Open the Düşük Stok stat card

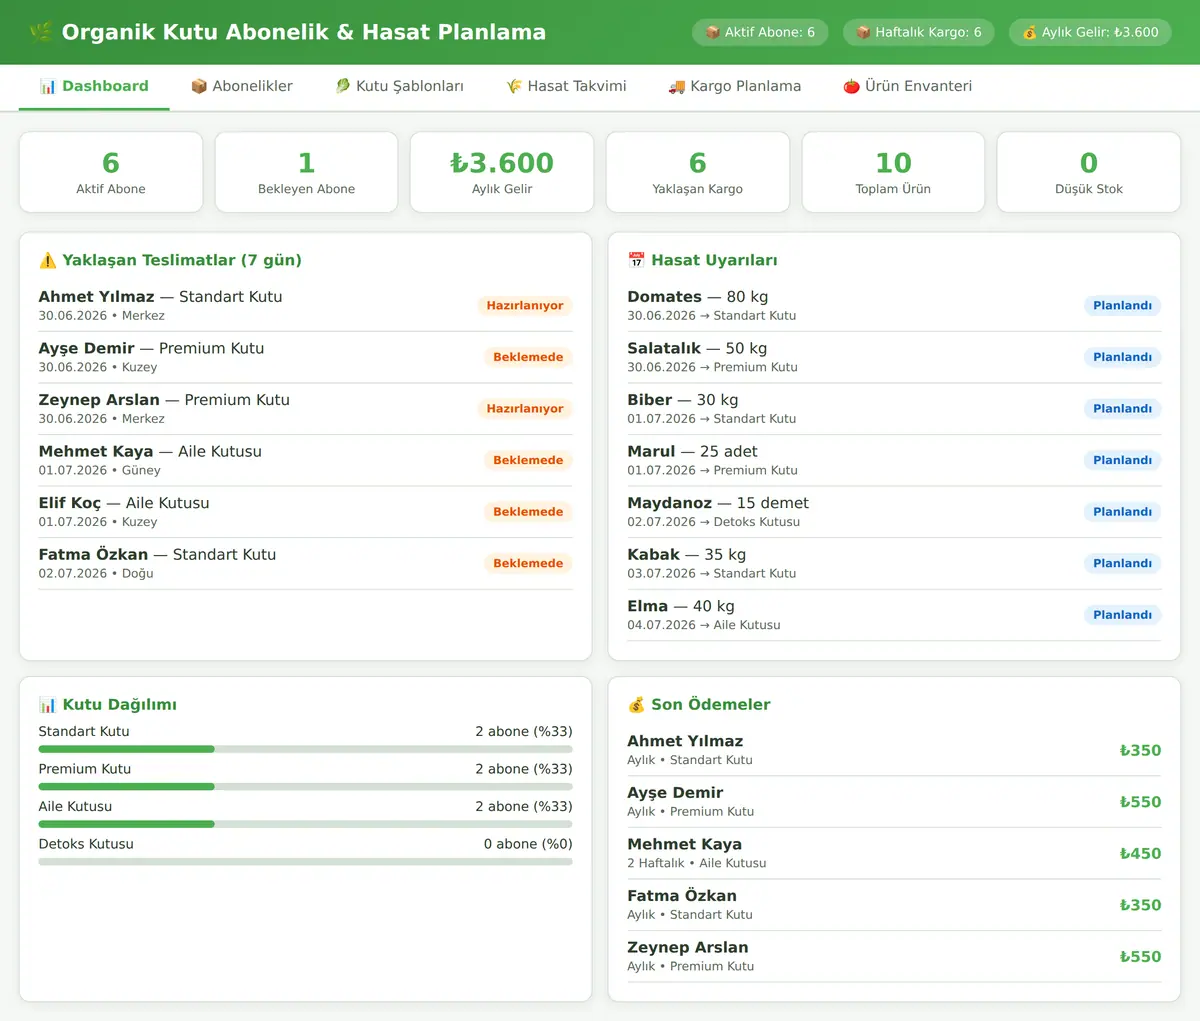(1089, 172)
